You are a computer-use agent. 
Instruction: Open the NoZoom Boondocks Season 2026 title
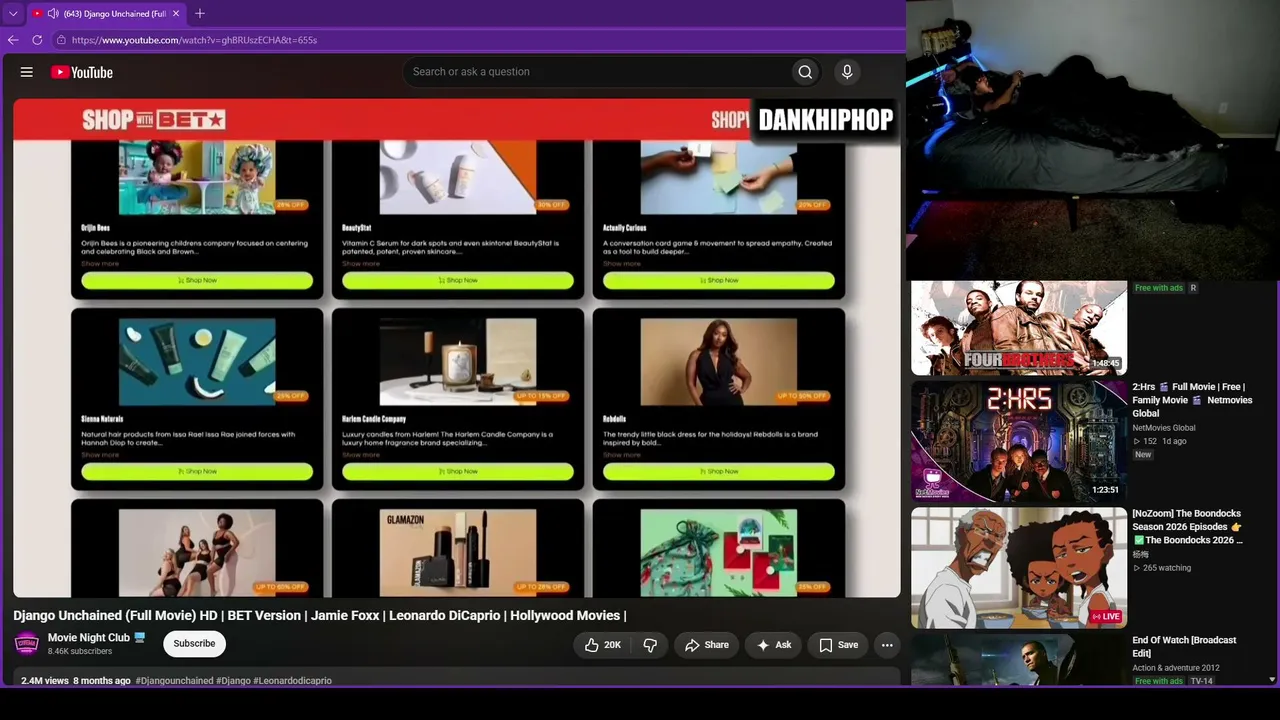click(1188, 527)
